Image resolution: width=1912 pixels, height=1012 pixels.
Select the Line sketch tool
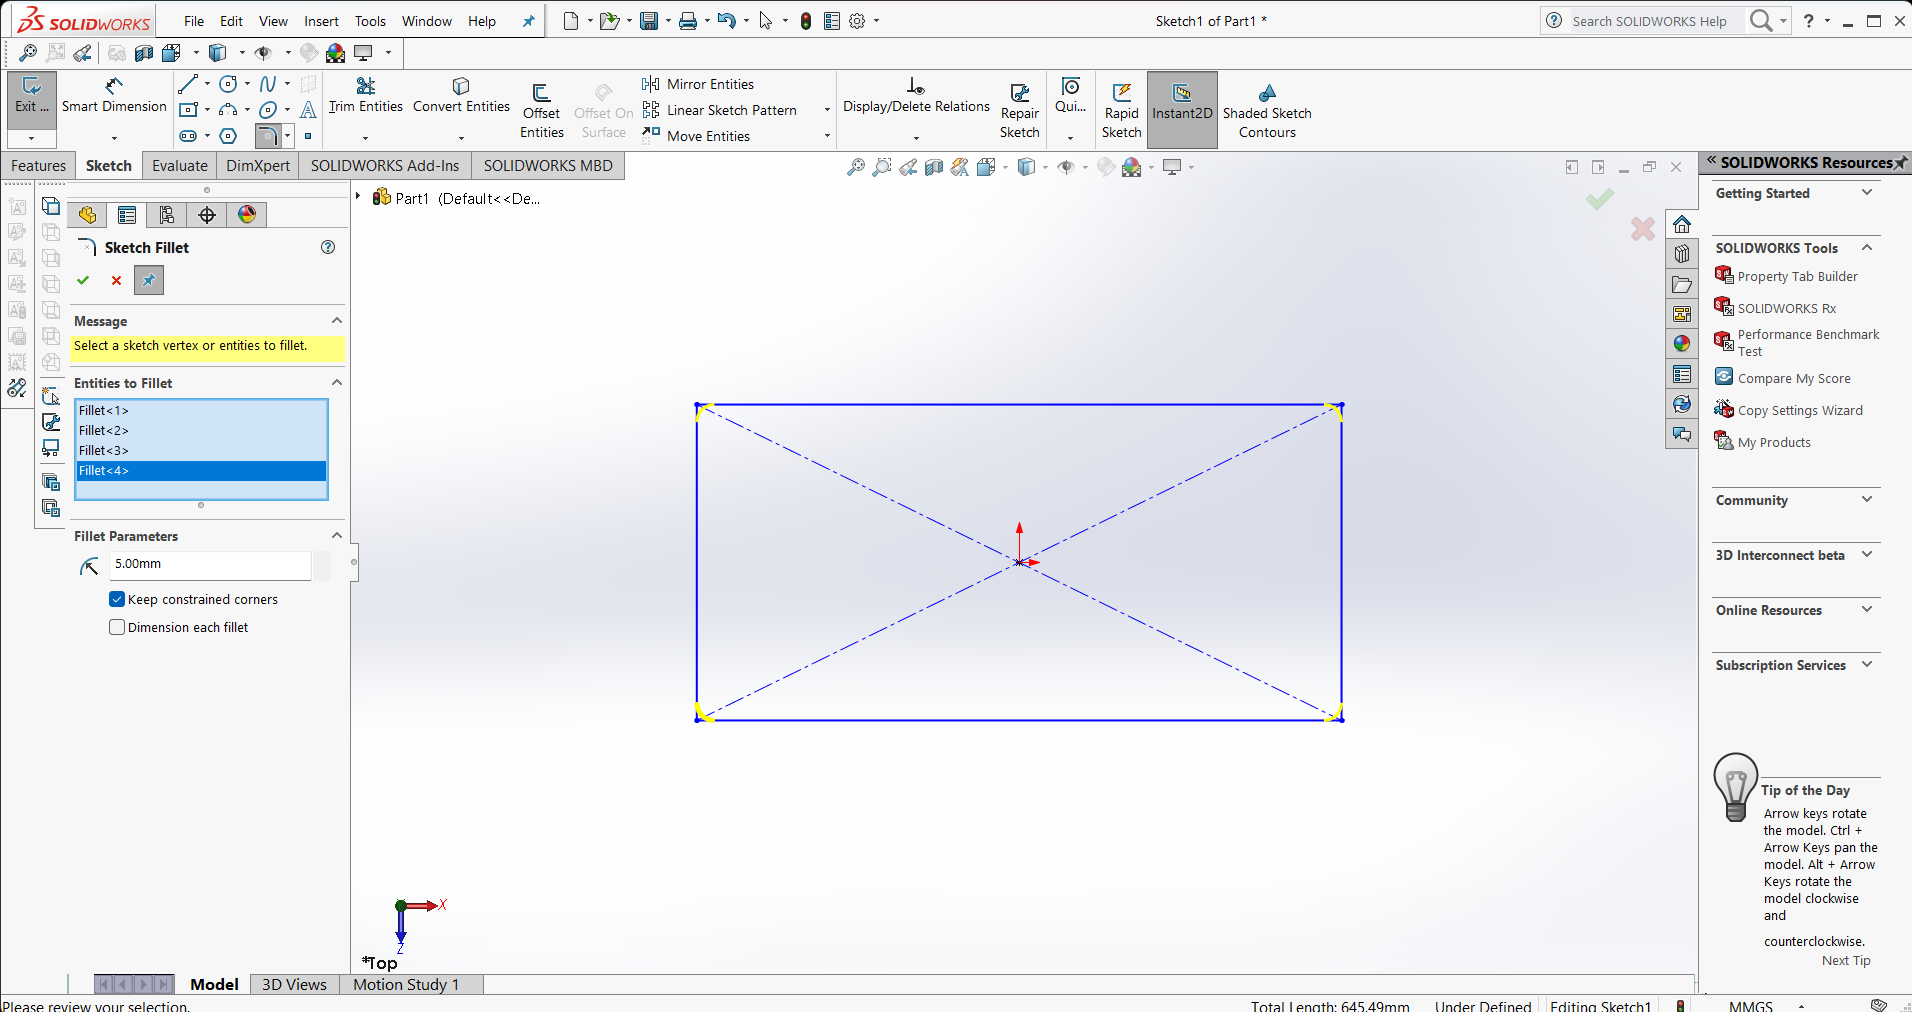187,84
